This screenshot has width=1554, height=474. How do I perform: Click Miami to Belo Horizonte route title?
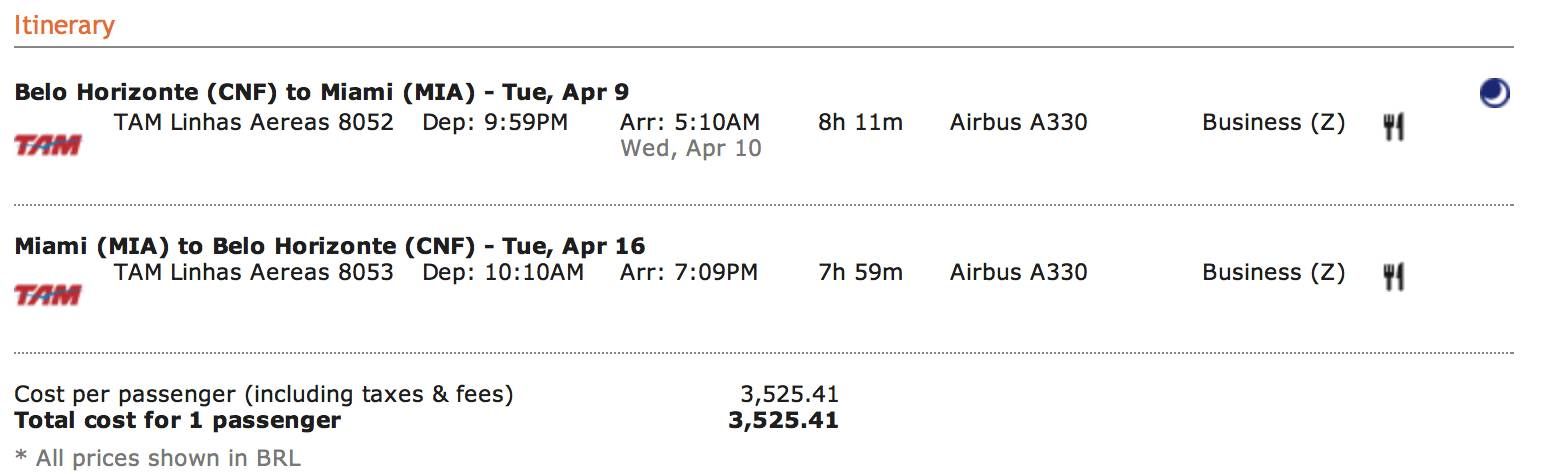pyautogui.click(x=330, y=246)
